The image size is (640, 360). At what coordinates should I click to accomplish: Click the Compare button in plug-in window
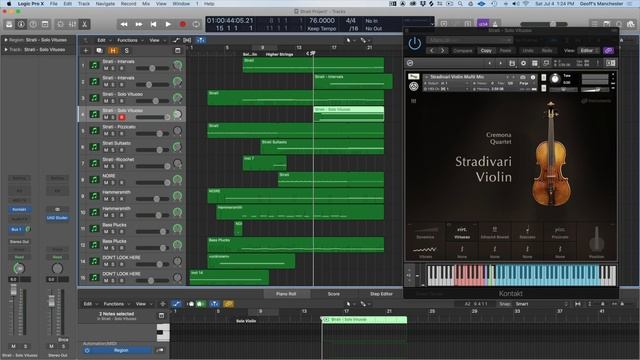point(463,51)
